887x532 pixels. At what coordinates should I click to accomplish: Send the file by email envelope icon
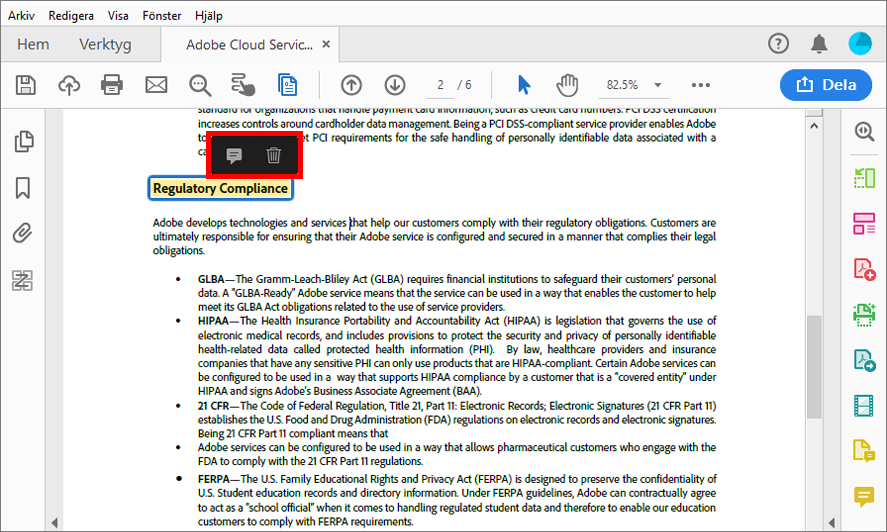(156, 85)
